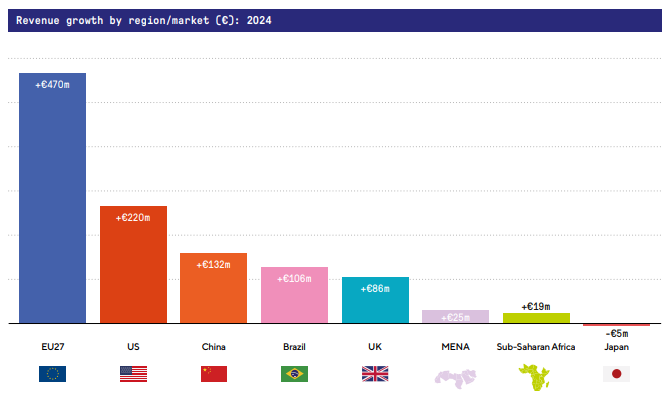Viewport: 671px width, 404px height.
Task: Click the EU27 axis label
Action: 52,347
